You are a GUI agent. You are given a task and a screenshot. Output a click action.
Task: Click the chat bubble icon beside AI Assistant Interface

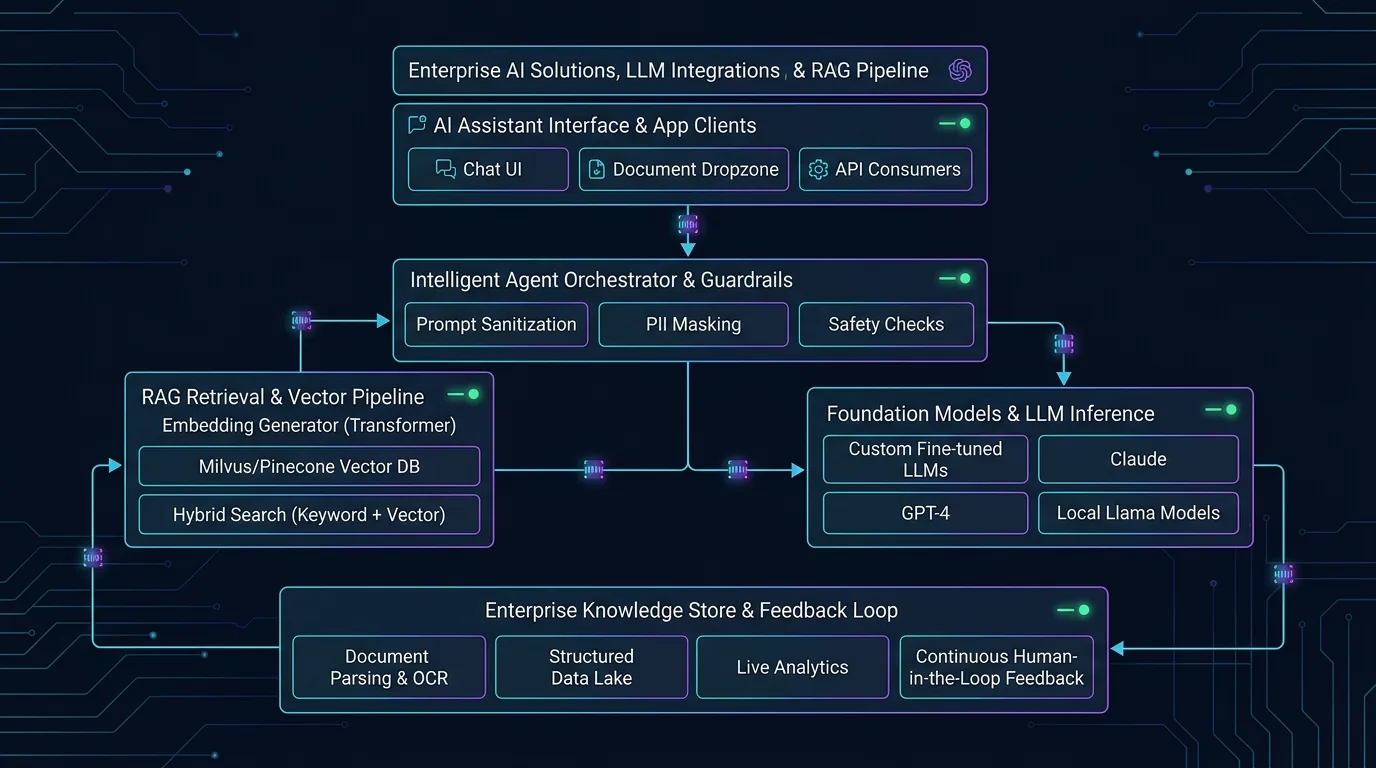pos(417,125)
